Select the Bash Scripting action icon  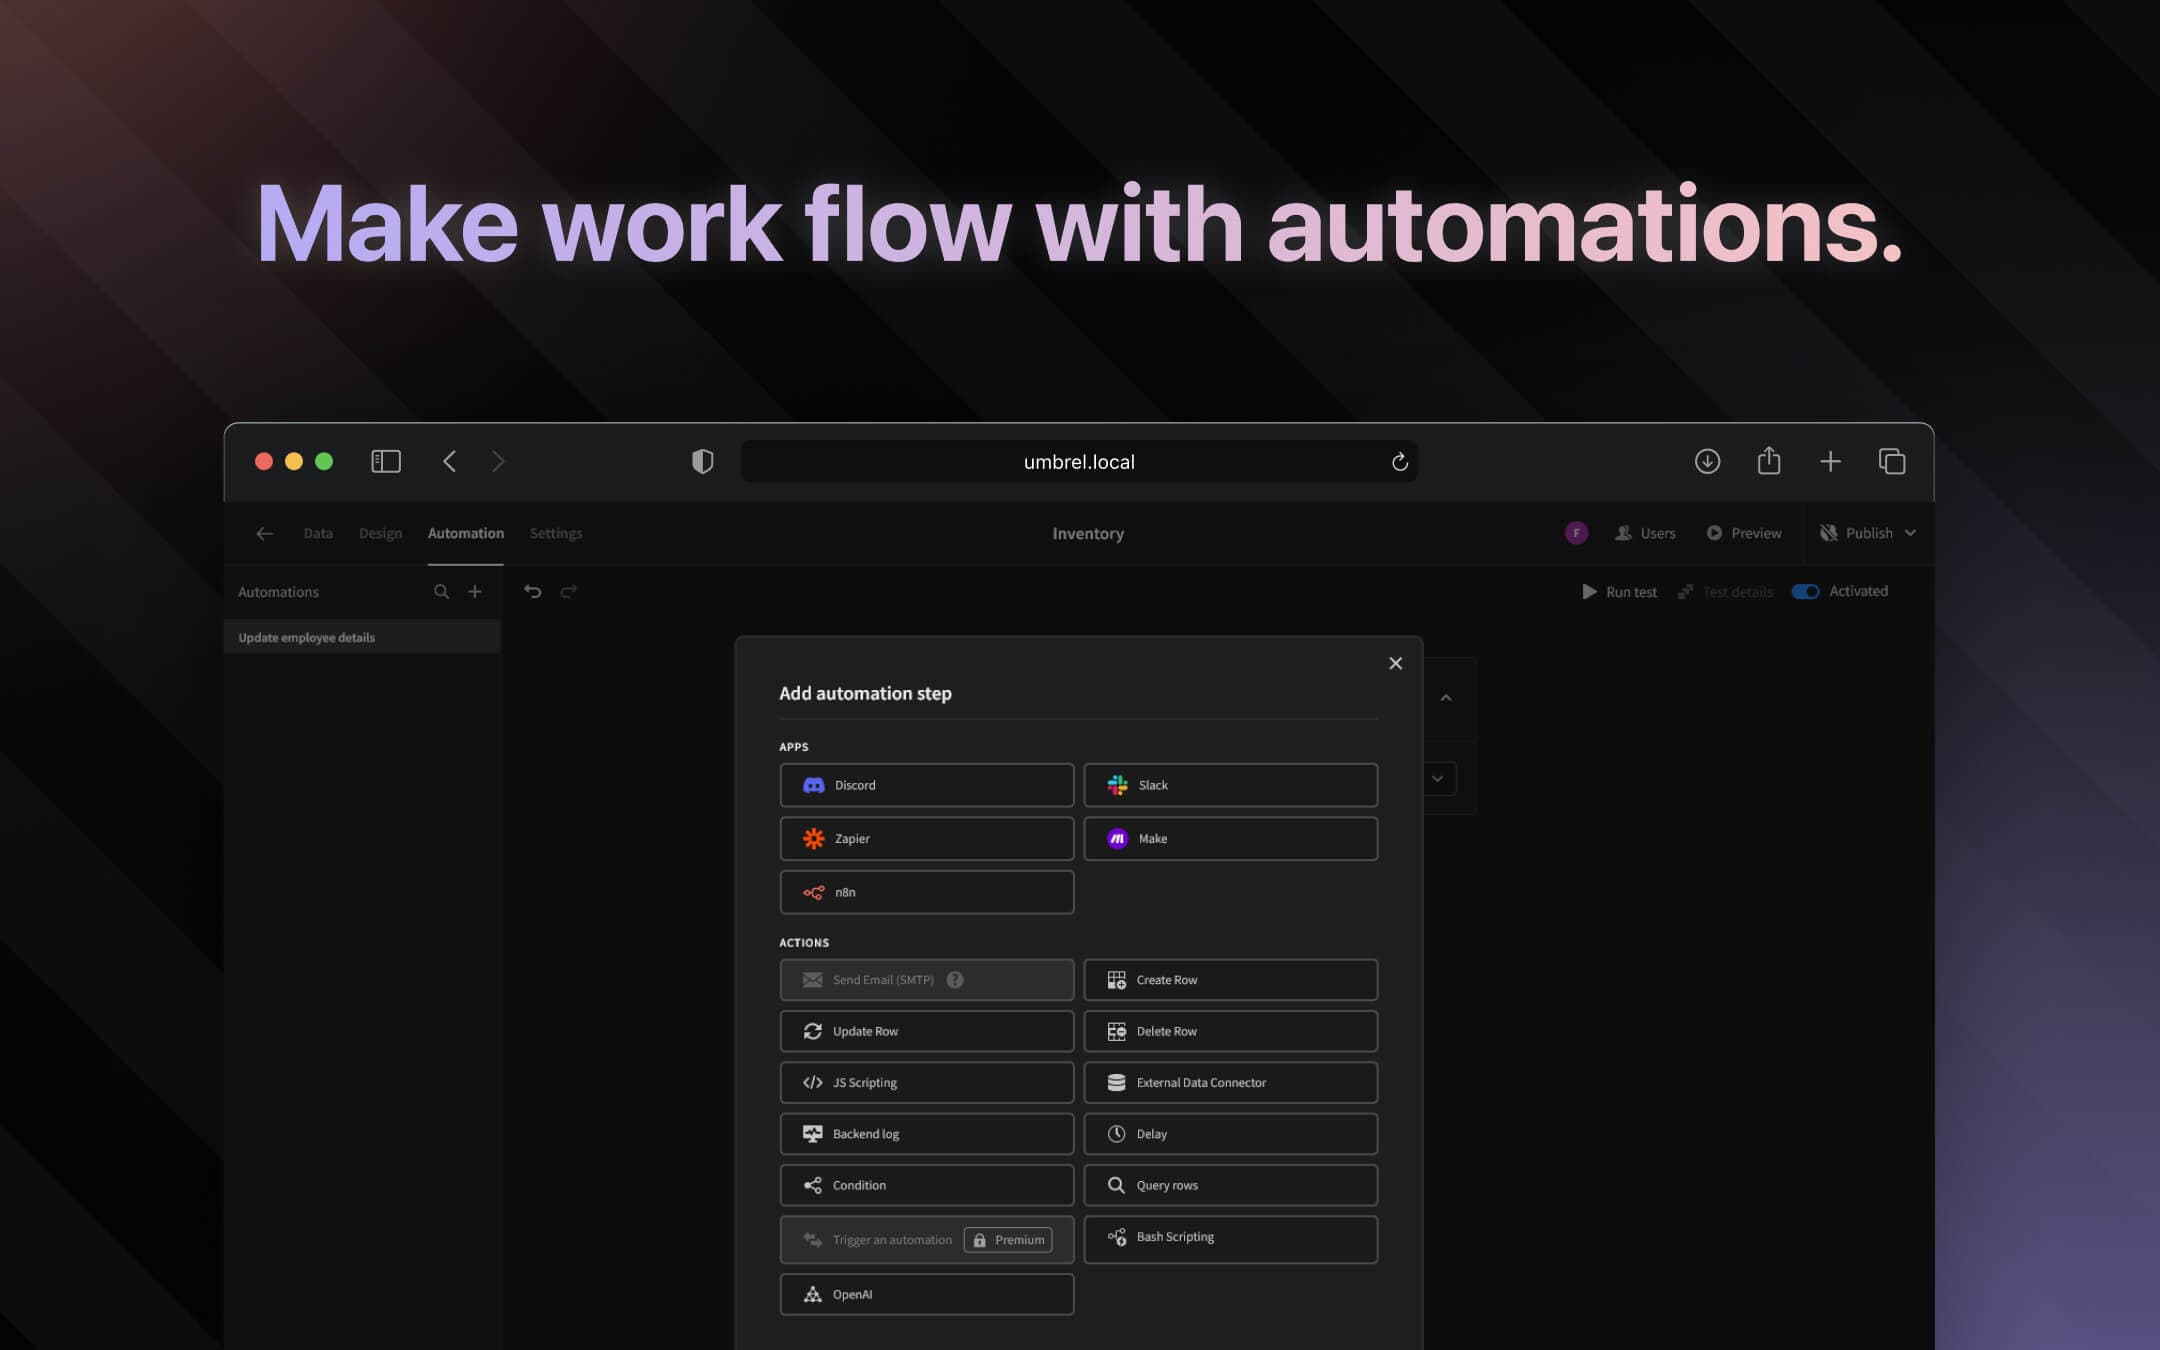[1117, 1236]
